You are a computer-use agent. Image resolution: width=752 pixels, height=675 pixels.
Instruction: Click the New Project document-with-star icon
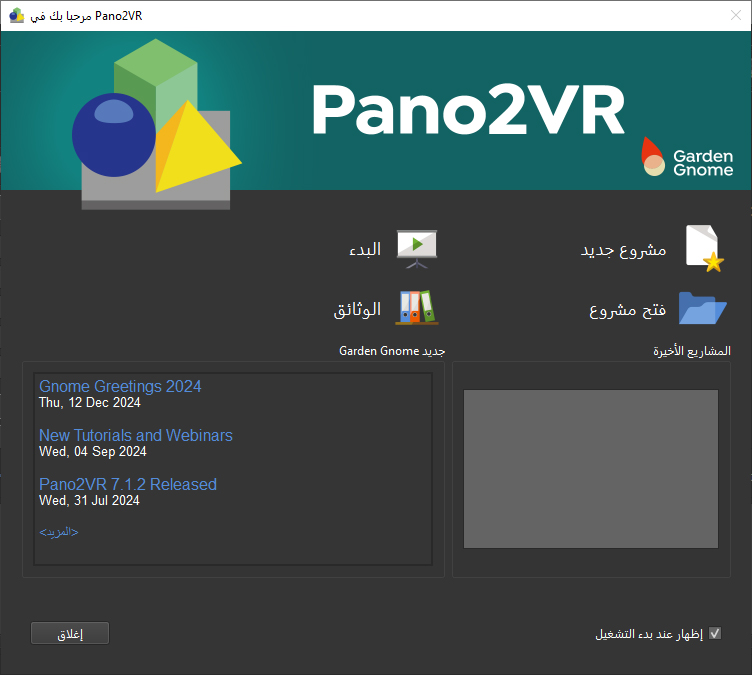(704, 249)
